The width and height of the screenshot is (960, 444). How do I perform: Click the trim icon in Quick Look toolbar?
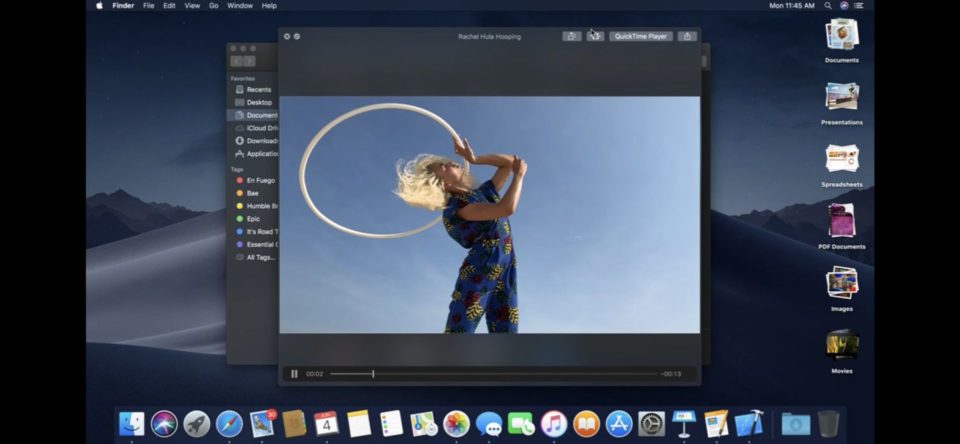[595, 36]
